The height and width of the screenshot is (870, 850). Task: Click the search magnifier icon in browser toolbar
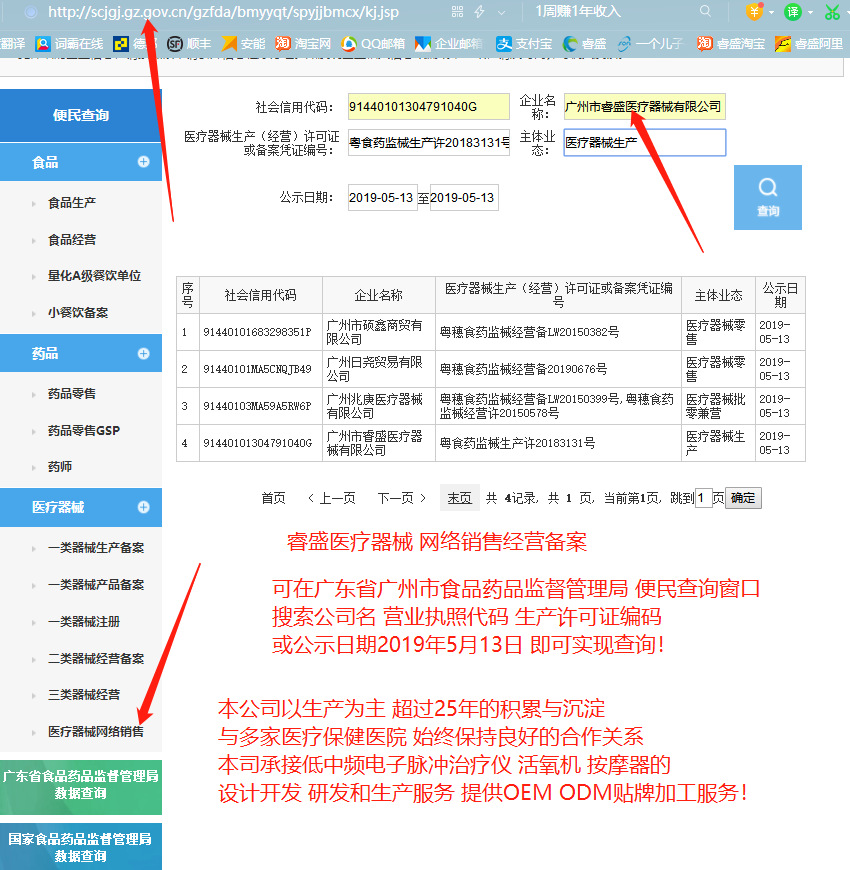coord(705,11)
